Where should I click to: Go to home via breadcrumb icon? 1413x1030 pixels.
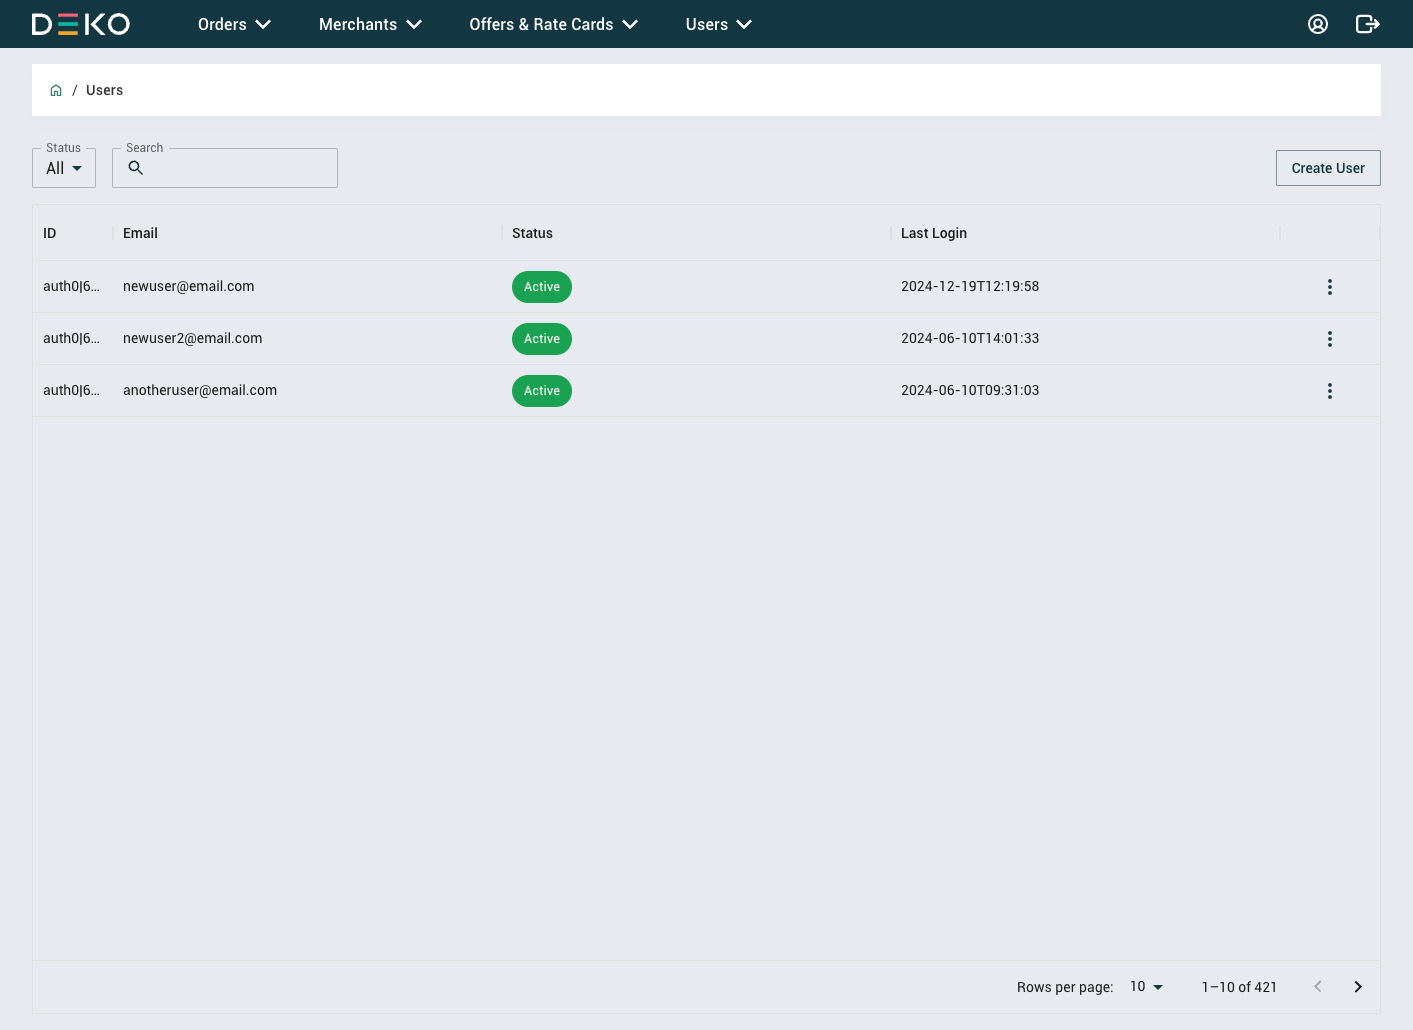(x=56, y=90)
